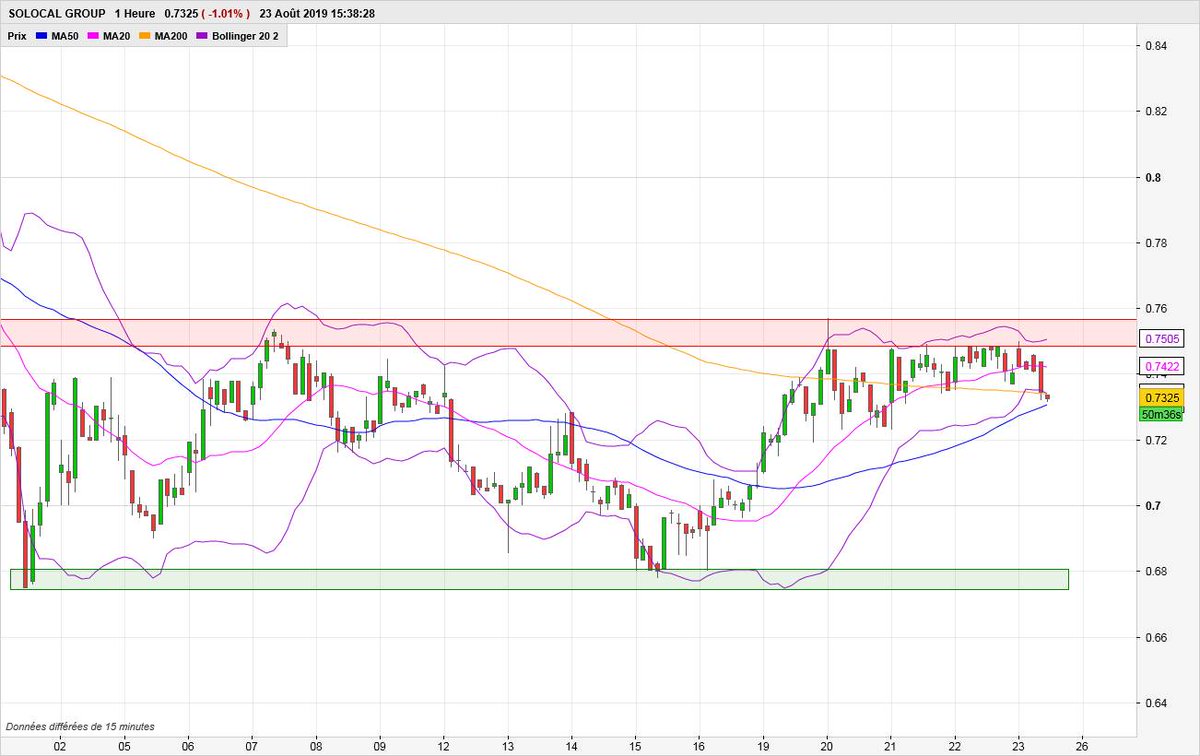Click the 0.72 price axis label

point(1155,440)
